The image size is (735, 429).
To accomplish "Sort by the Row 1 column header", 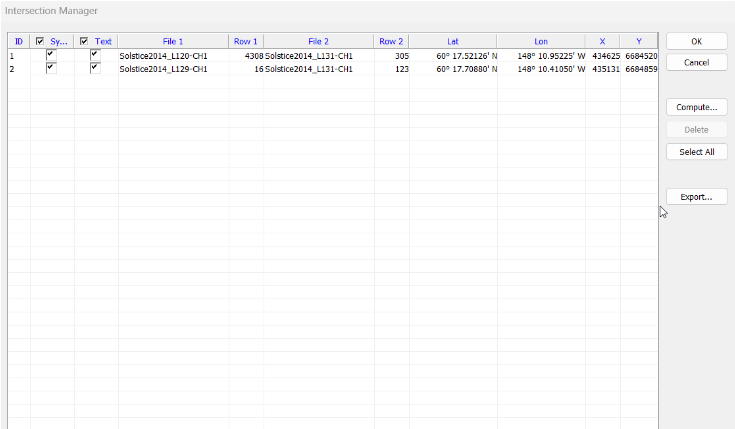I will [x=246, y=41].
